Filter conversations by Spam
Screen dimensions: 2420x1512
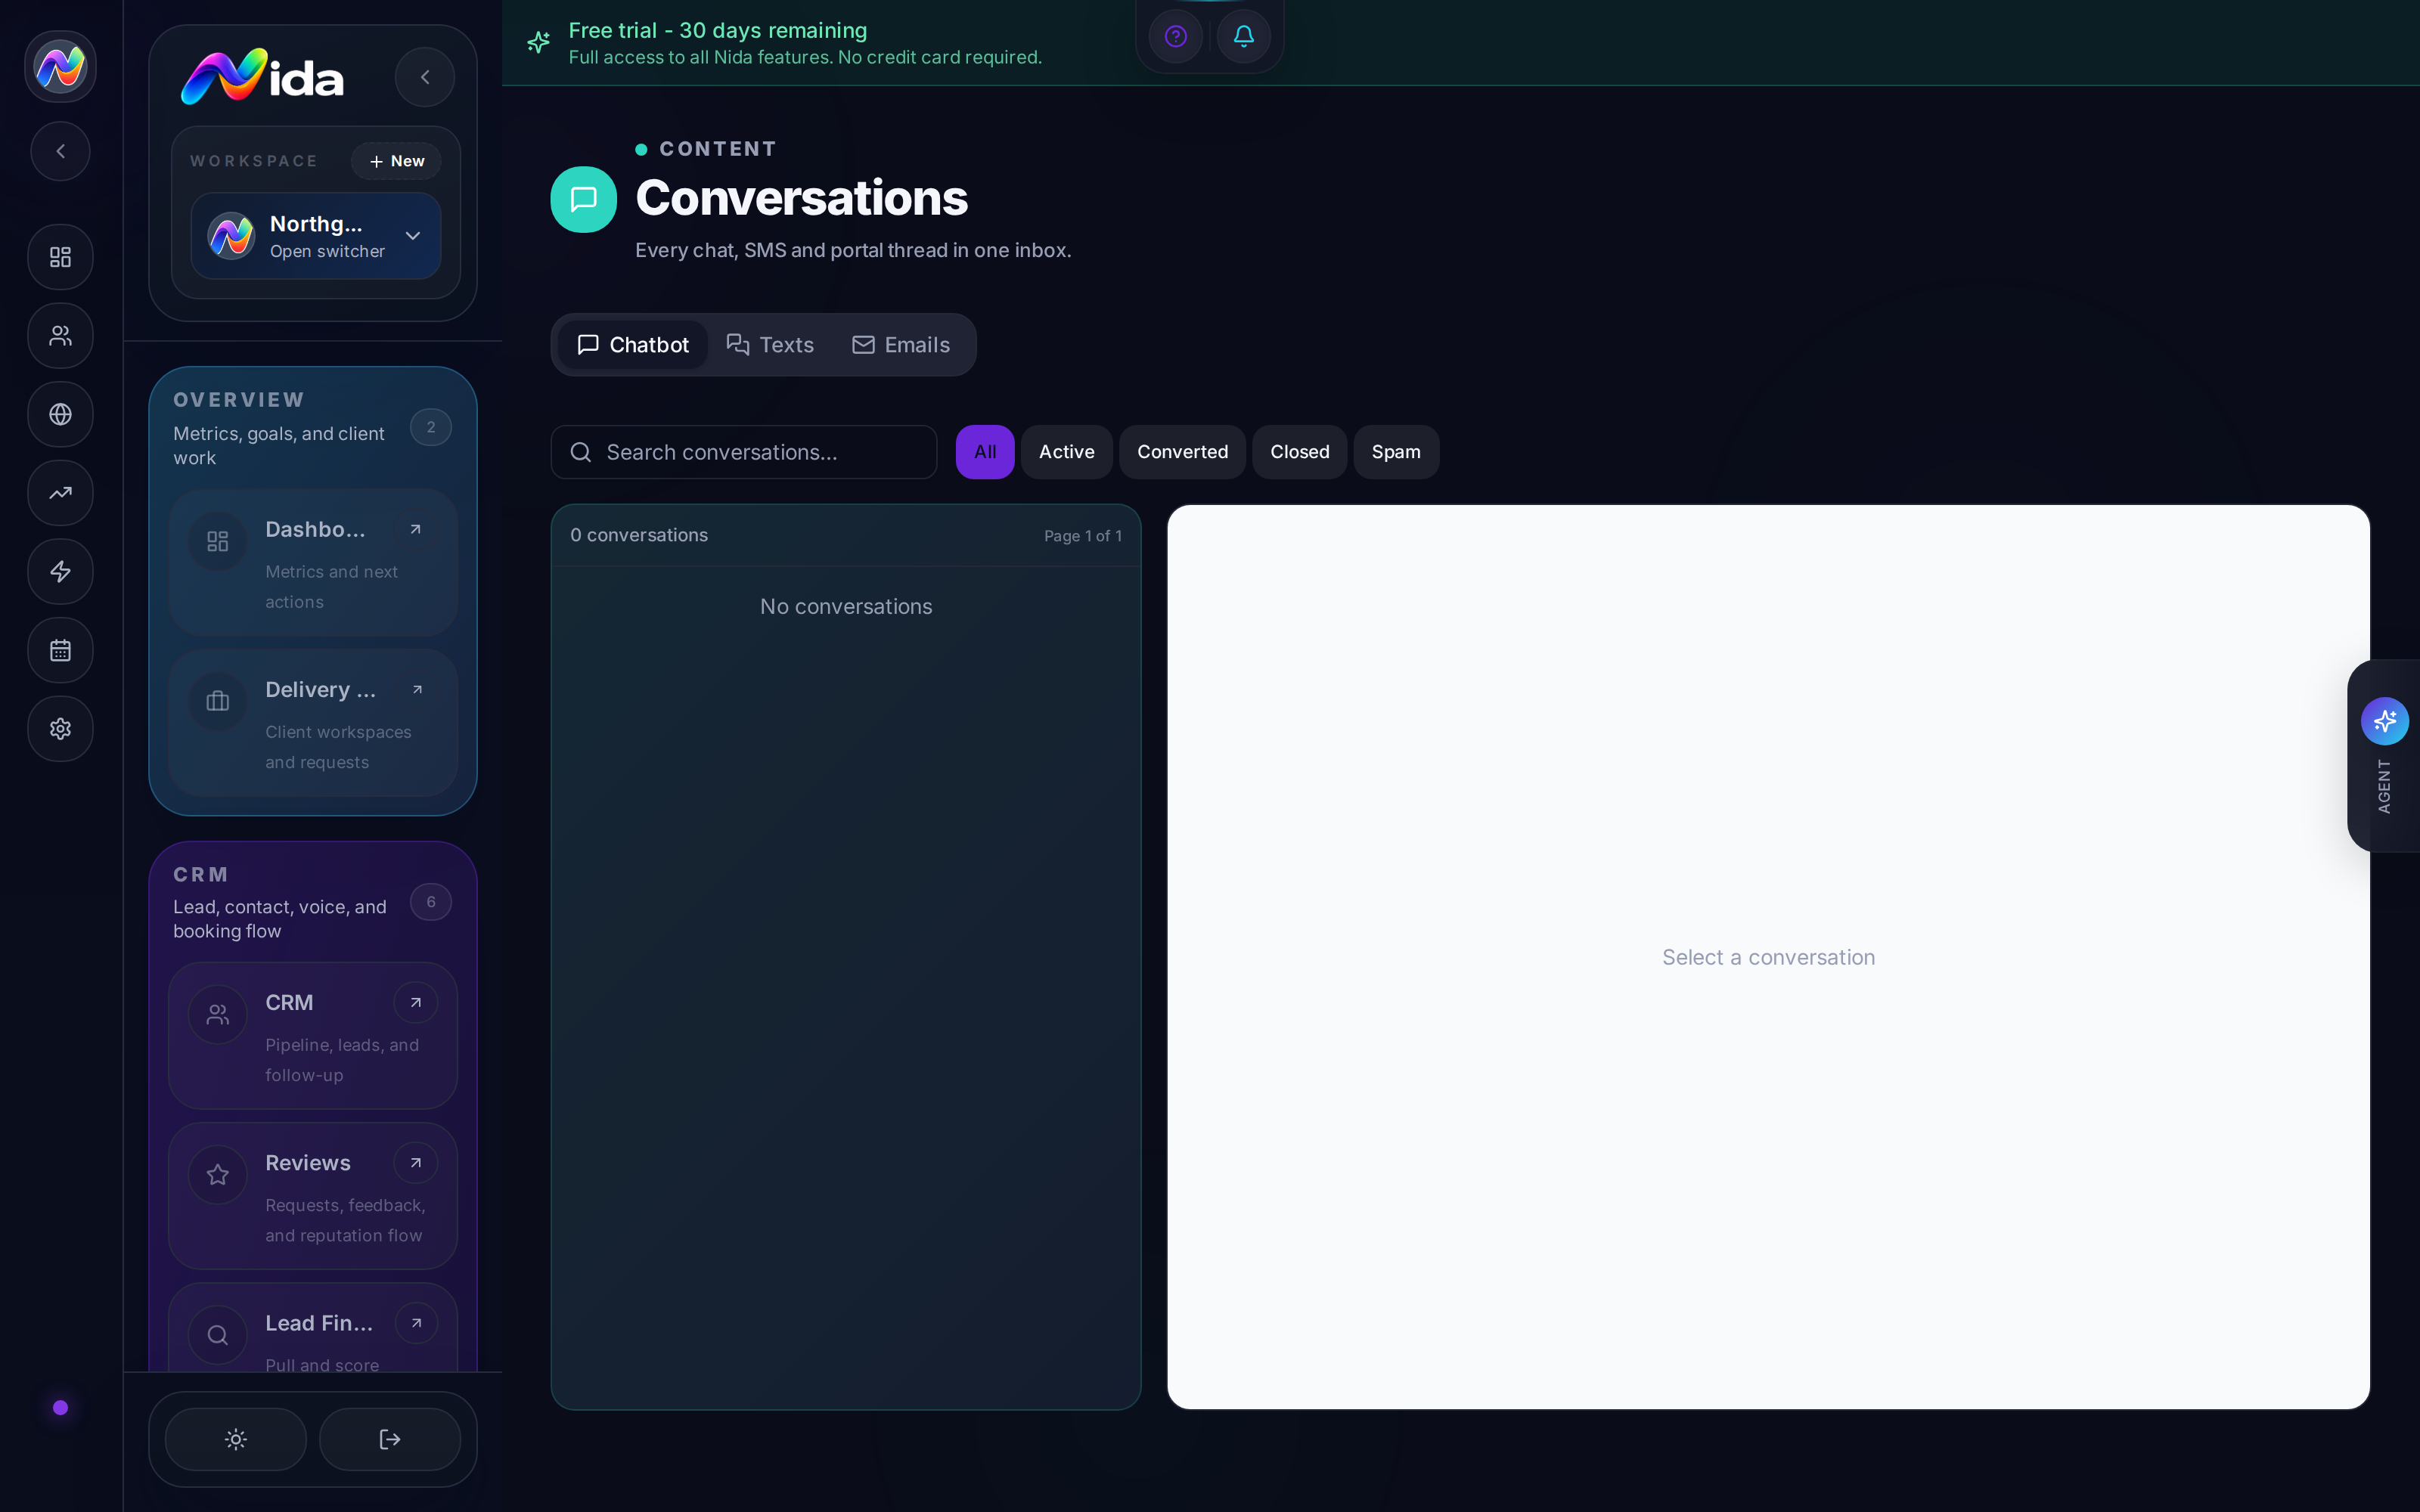point(1396,452)
